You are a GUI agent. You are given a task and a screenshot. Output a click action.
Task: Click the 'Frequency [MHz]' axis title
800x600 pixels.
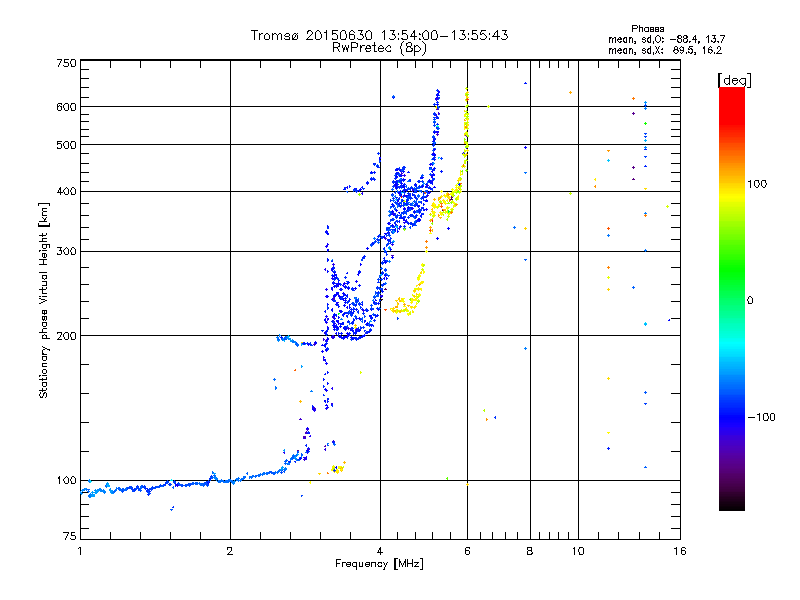pos(379,564)
